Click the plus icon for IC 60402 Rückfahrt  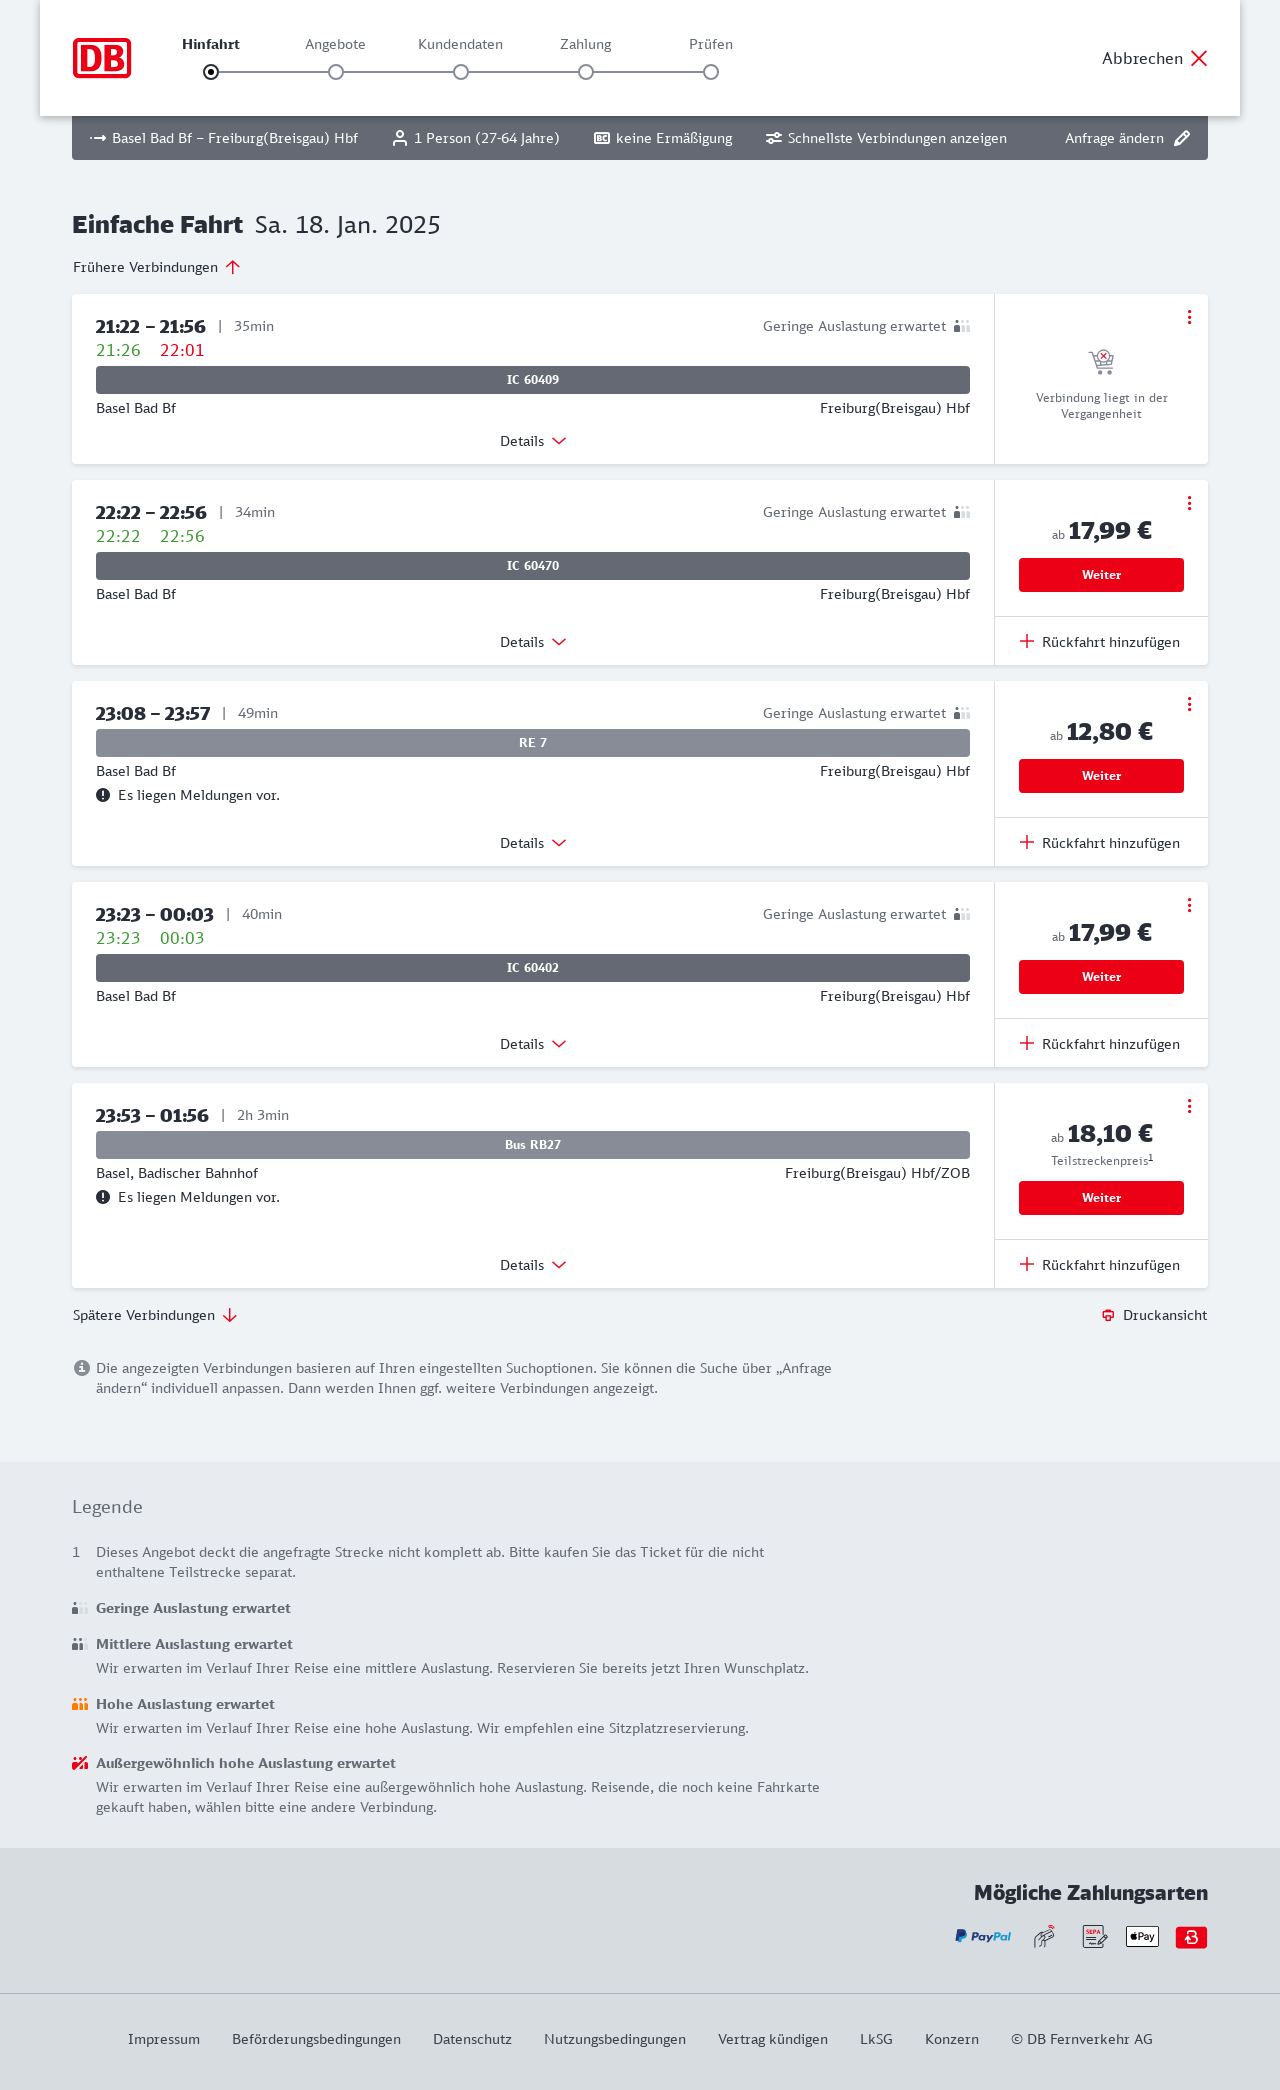pyautogui.click(x=1027, y=1043)
